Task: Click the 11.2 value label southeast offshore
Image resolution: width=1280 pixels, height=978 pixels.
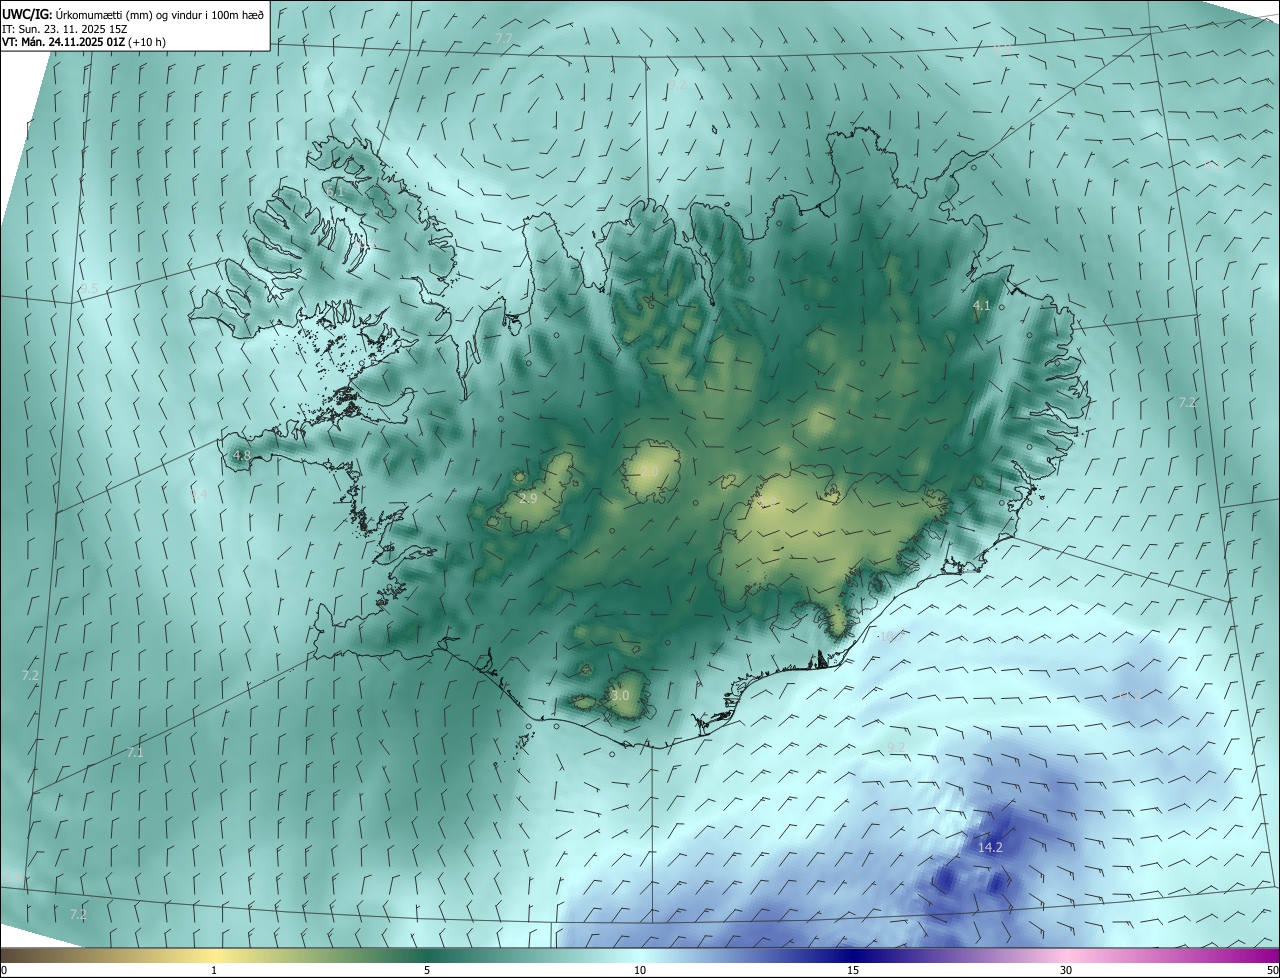Action: [1129, 694]
